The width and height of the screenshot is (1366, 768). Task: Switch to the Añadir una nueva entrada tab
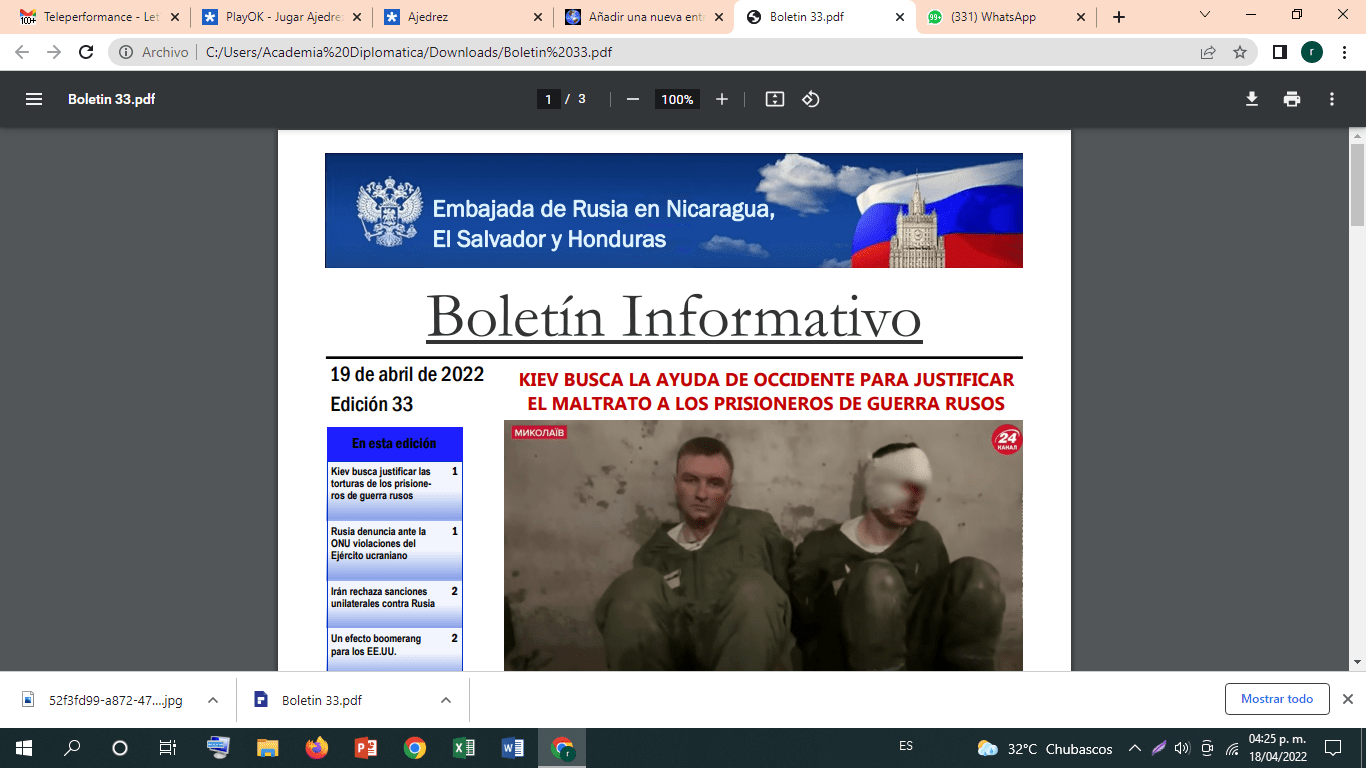pos(645,17)
